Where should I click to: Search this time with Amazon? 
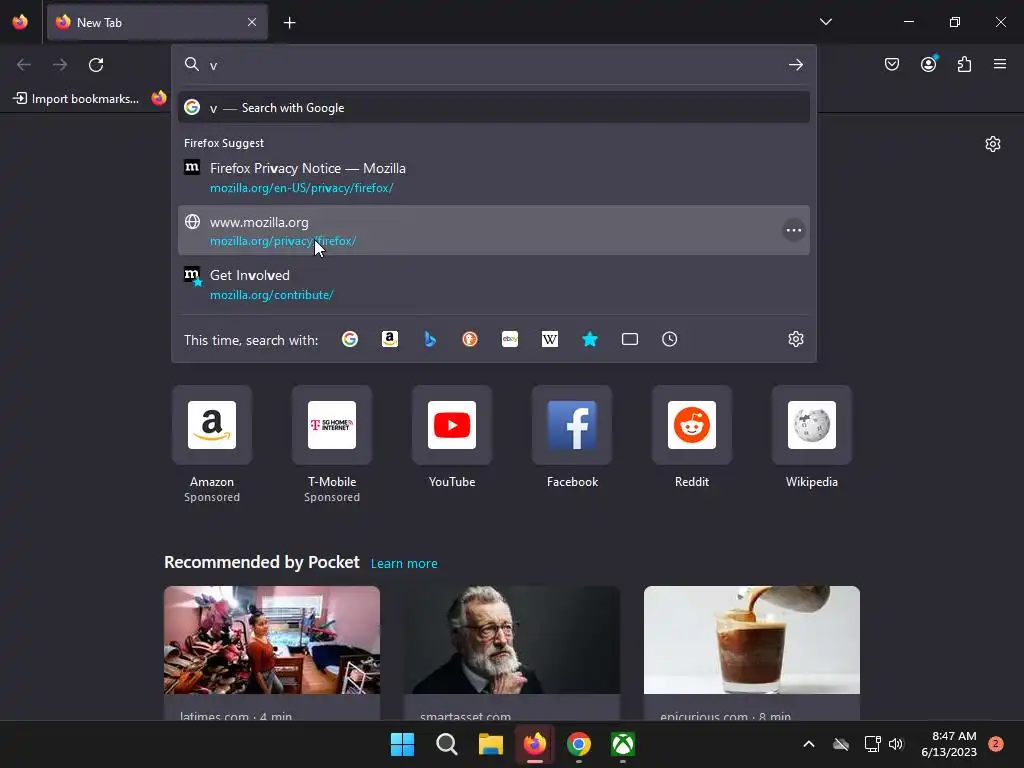[390, 339]
